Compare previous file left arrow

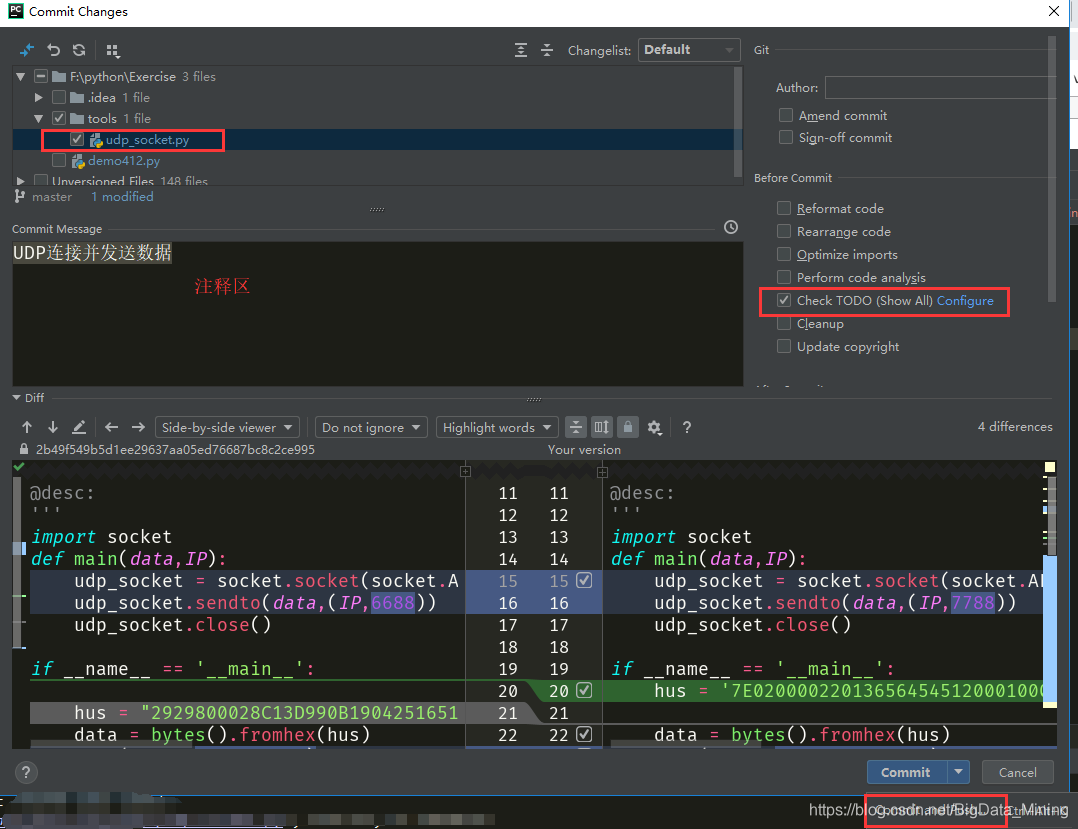pyautogui.click(x=111, y=428)
